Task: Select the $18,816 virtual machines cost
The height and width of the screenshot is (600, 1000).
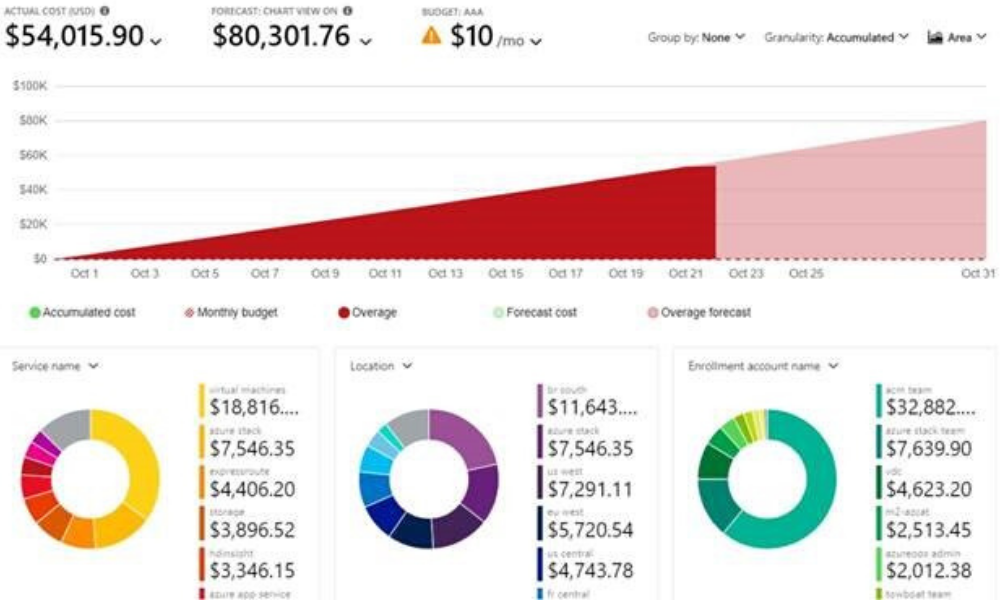Action: [x=254, y=407]
